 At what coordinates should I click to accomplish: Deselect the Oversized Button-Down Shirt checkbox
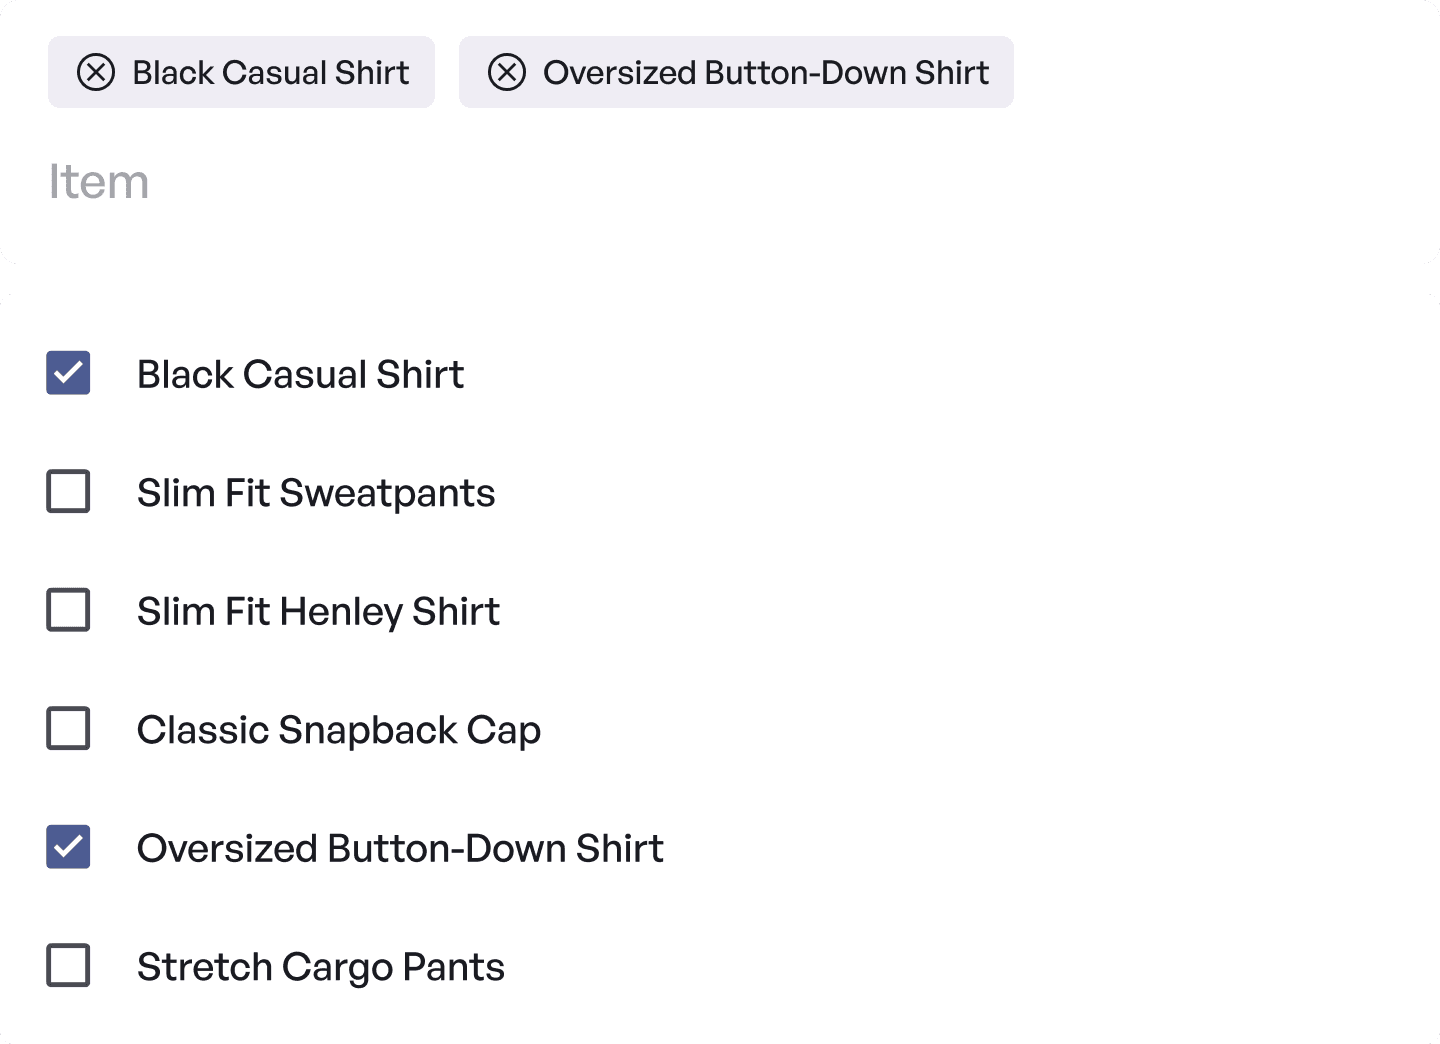[x=68, y=847]
